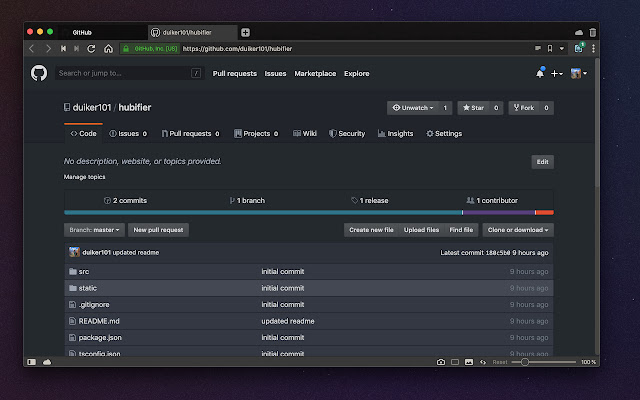This screenshot has height=400, width=640.
Task: Toggle reader view icon in address bar
Action: [538, 48]
